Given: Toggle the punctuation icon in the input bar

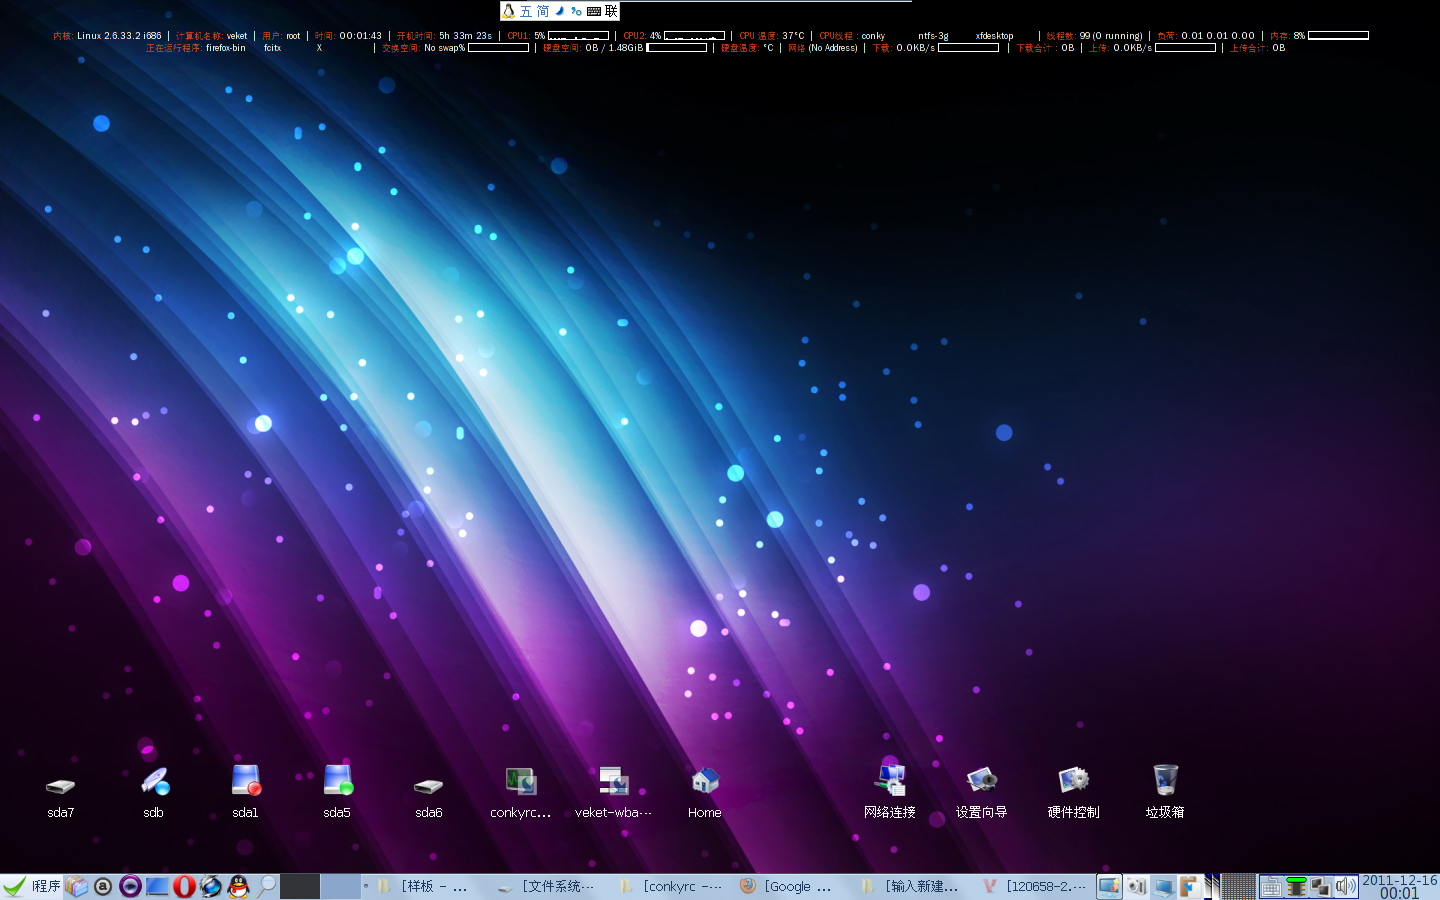Looking at the screenshot, I should tap(577, 11).
